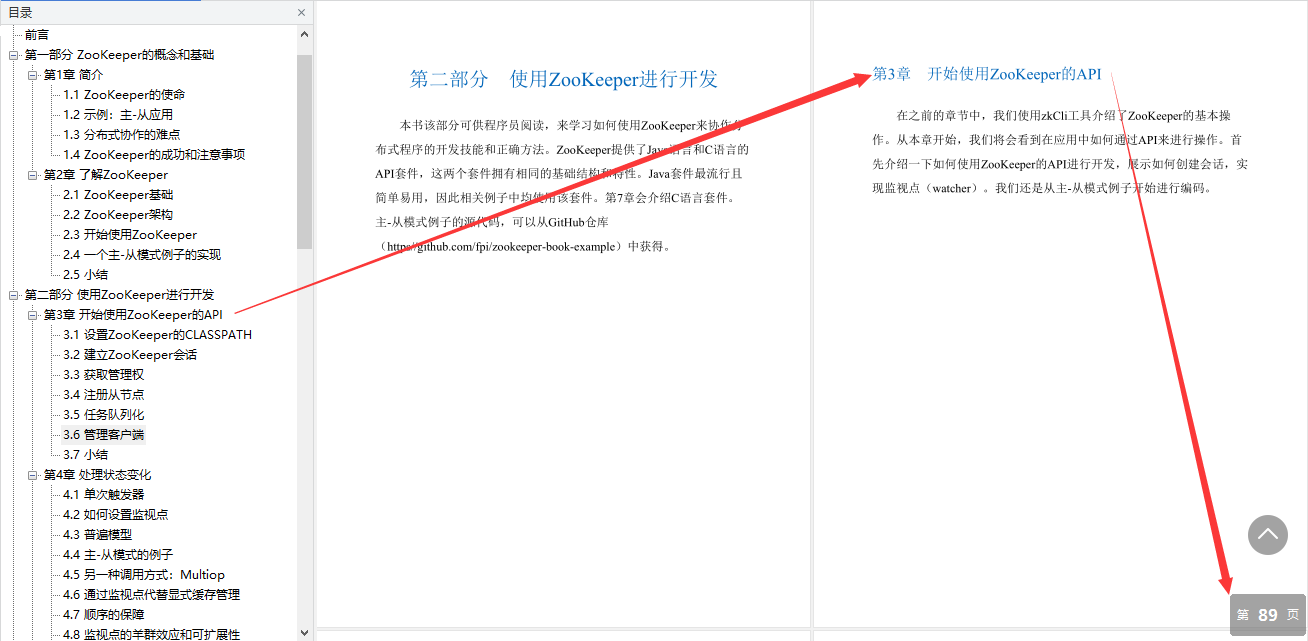The height and width of the screenshot is (641, 1308).
Task: Go to 2.2 ZooKeeper架构
Action: (x=118, y=215)
